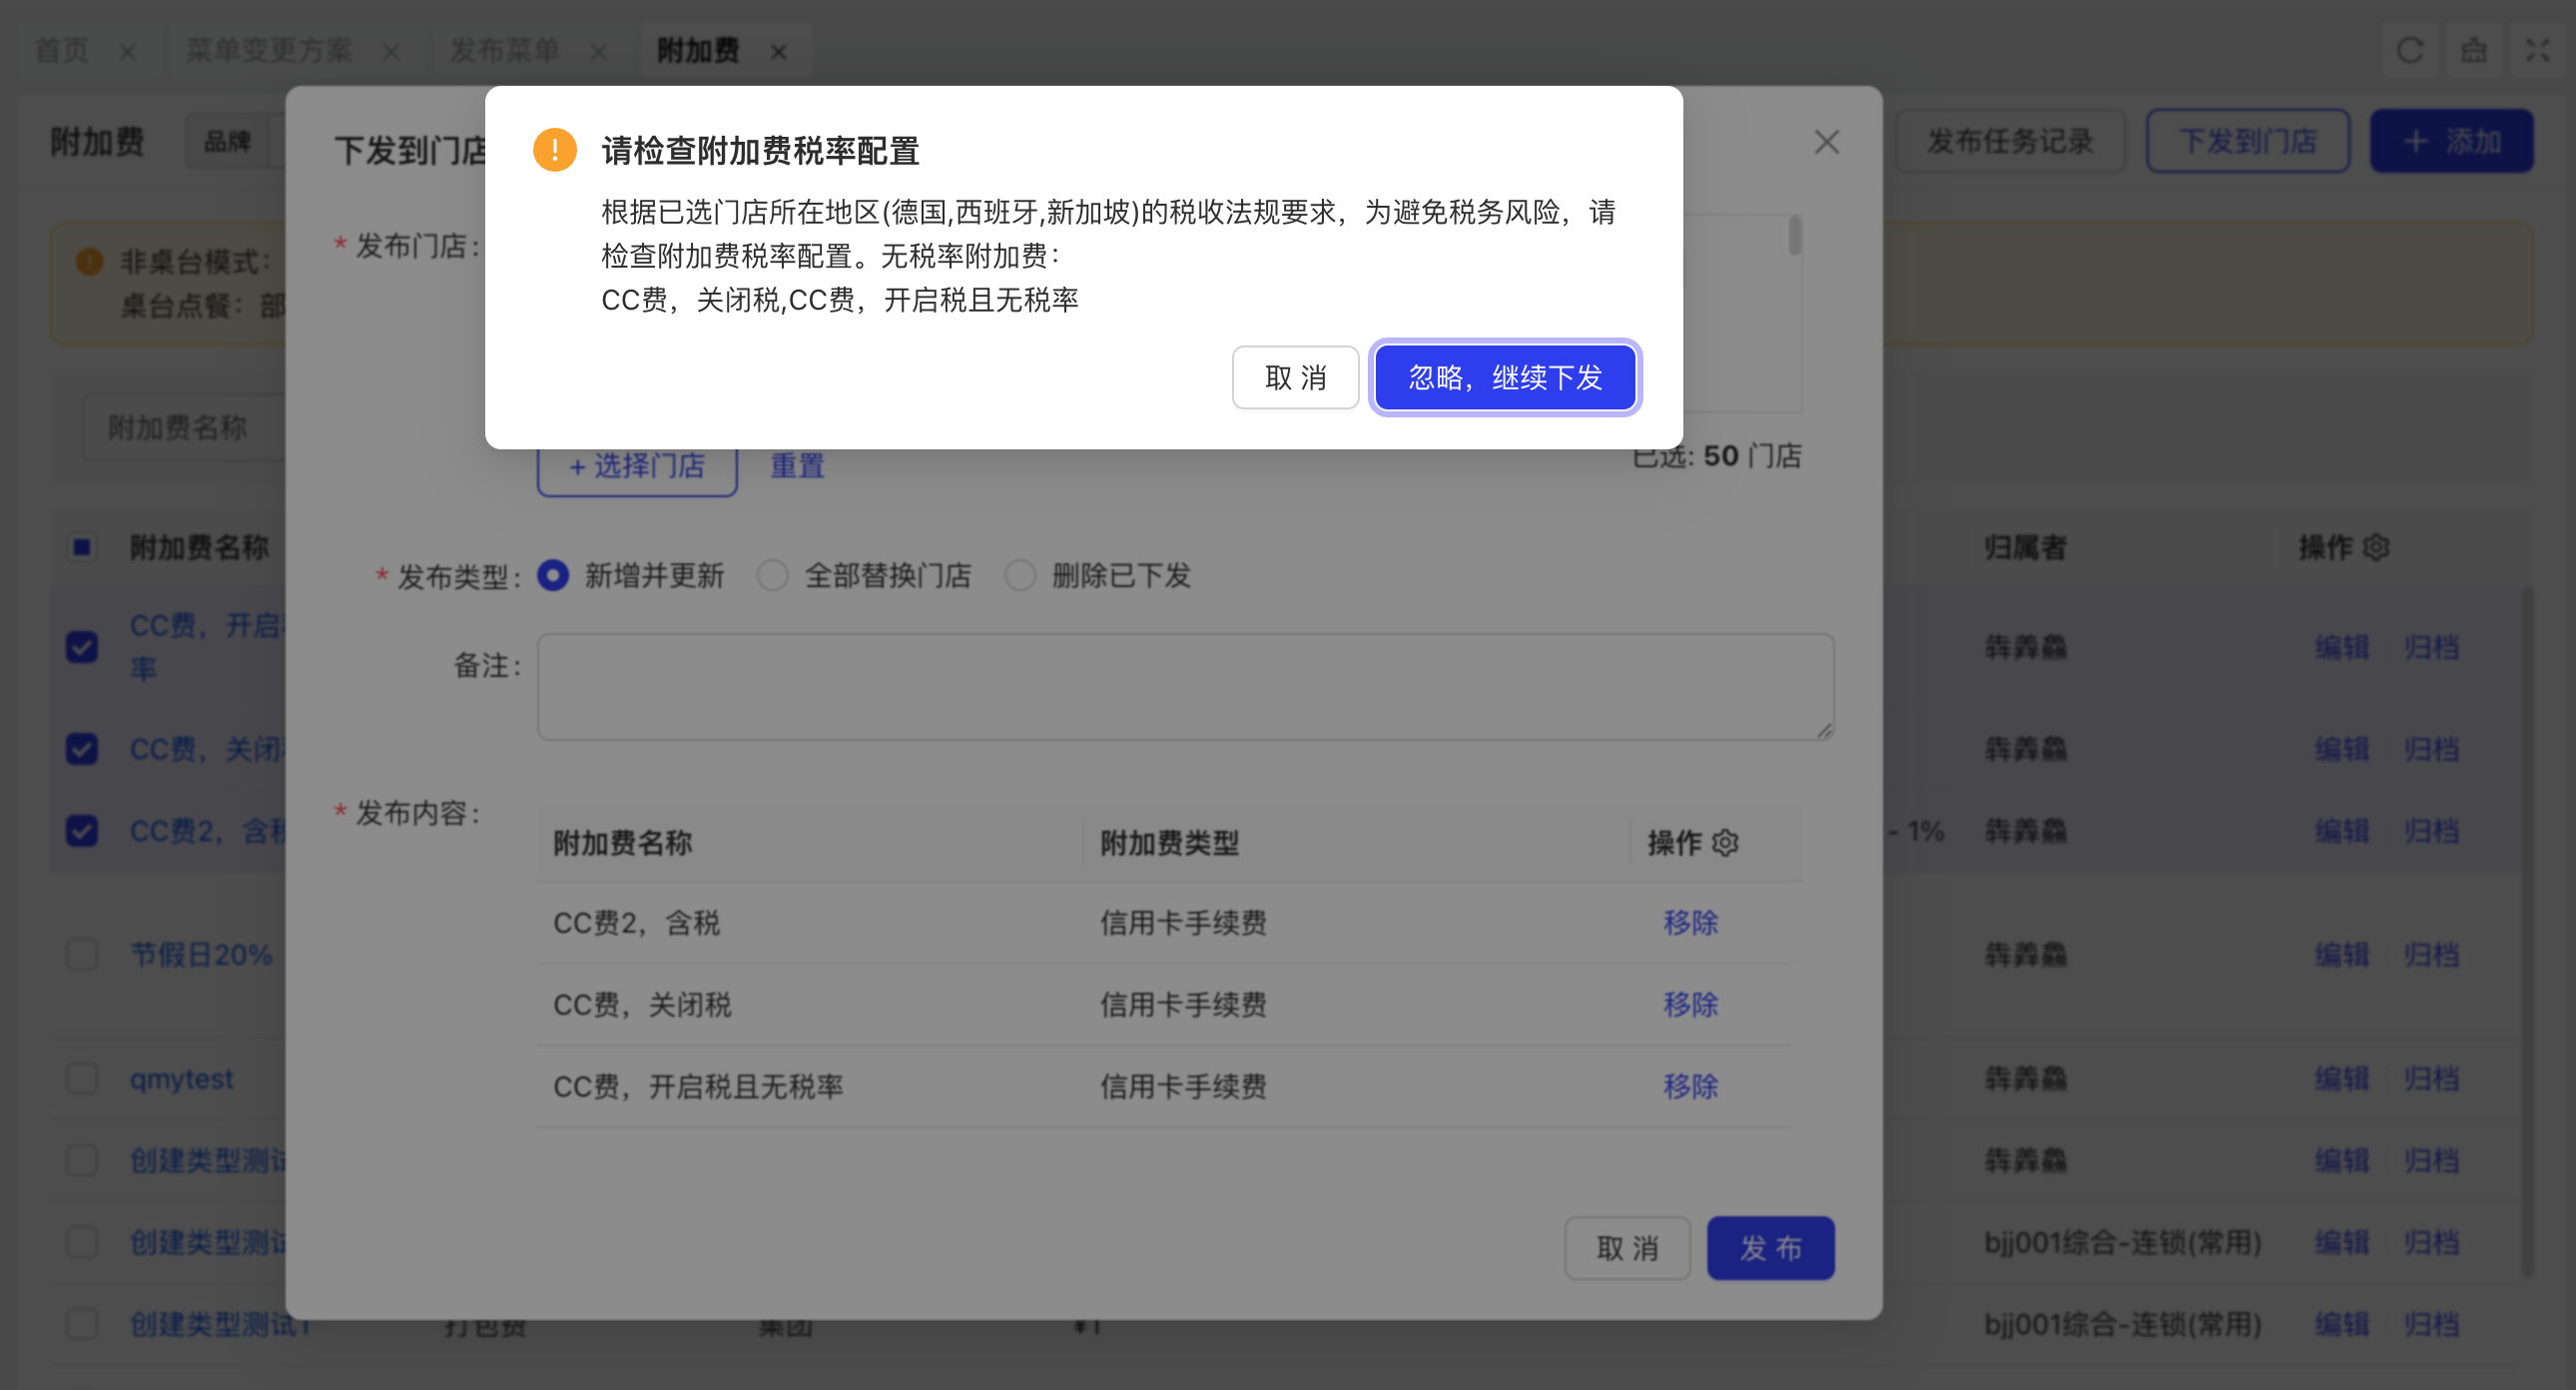Choose the 删除已下发 radio option
Image resolution: width=2576 pixels, height=1390 pixels.
click(x=1019, y=575)
